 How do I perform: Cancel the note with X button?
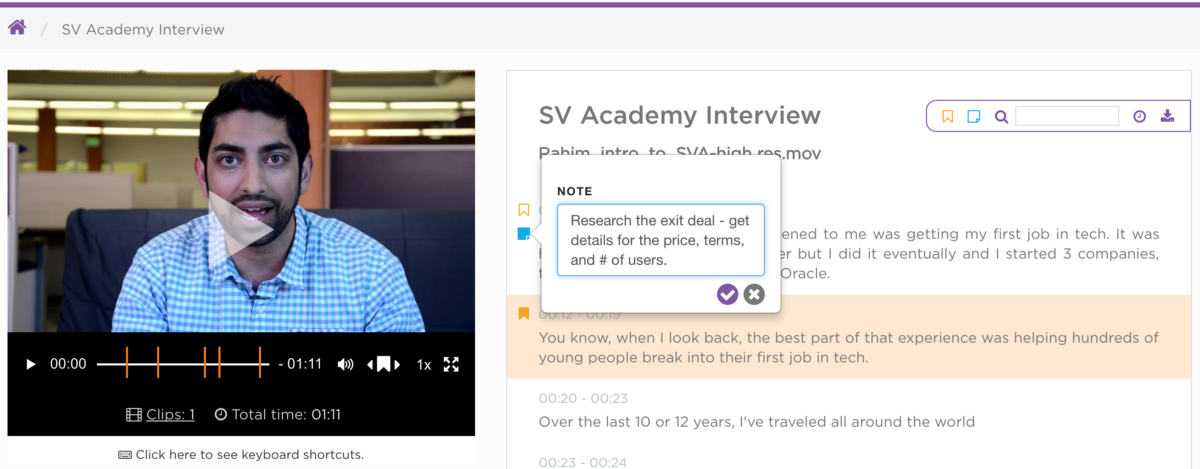click(x=754, y=294)
